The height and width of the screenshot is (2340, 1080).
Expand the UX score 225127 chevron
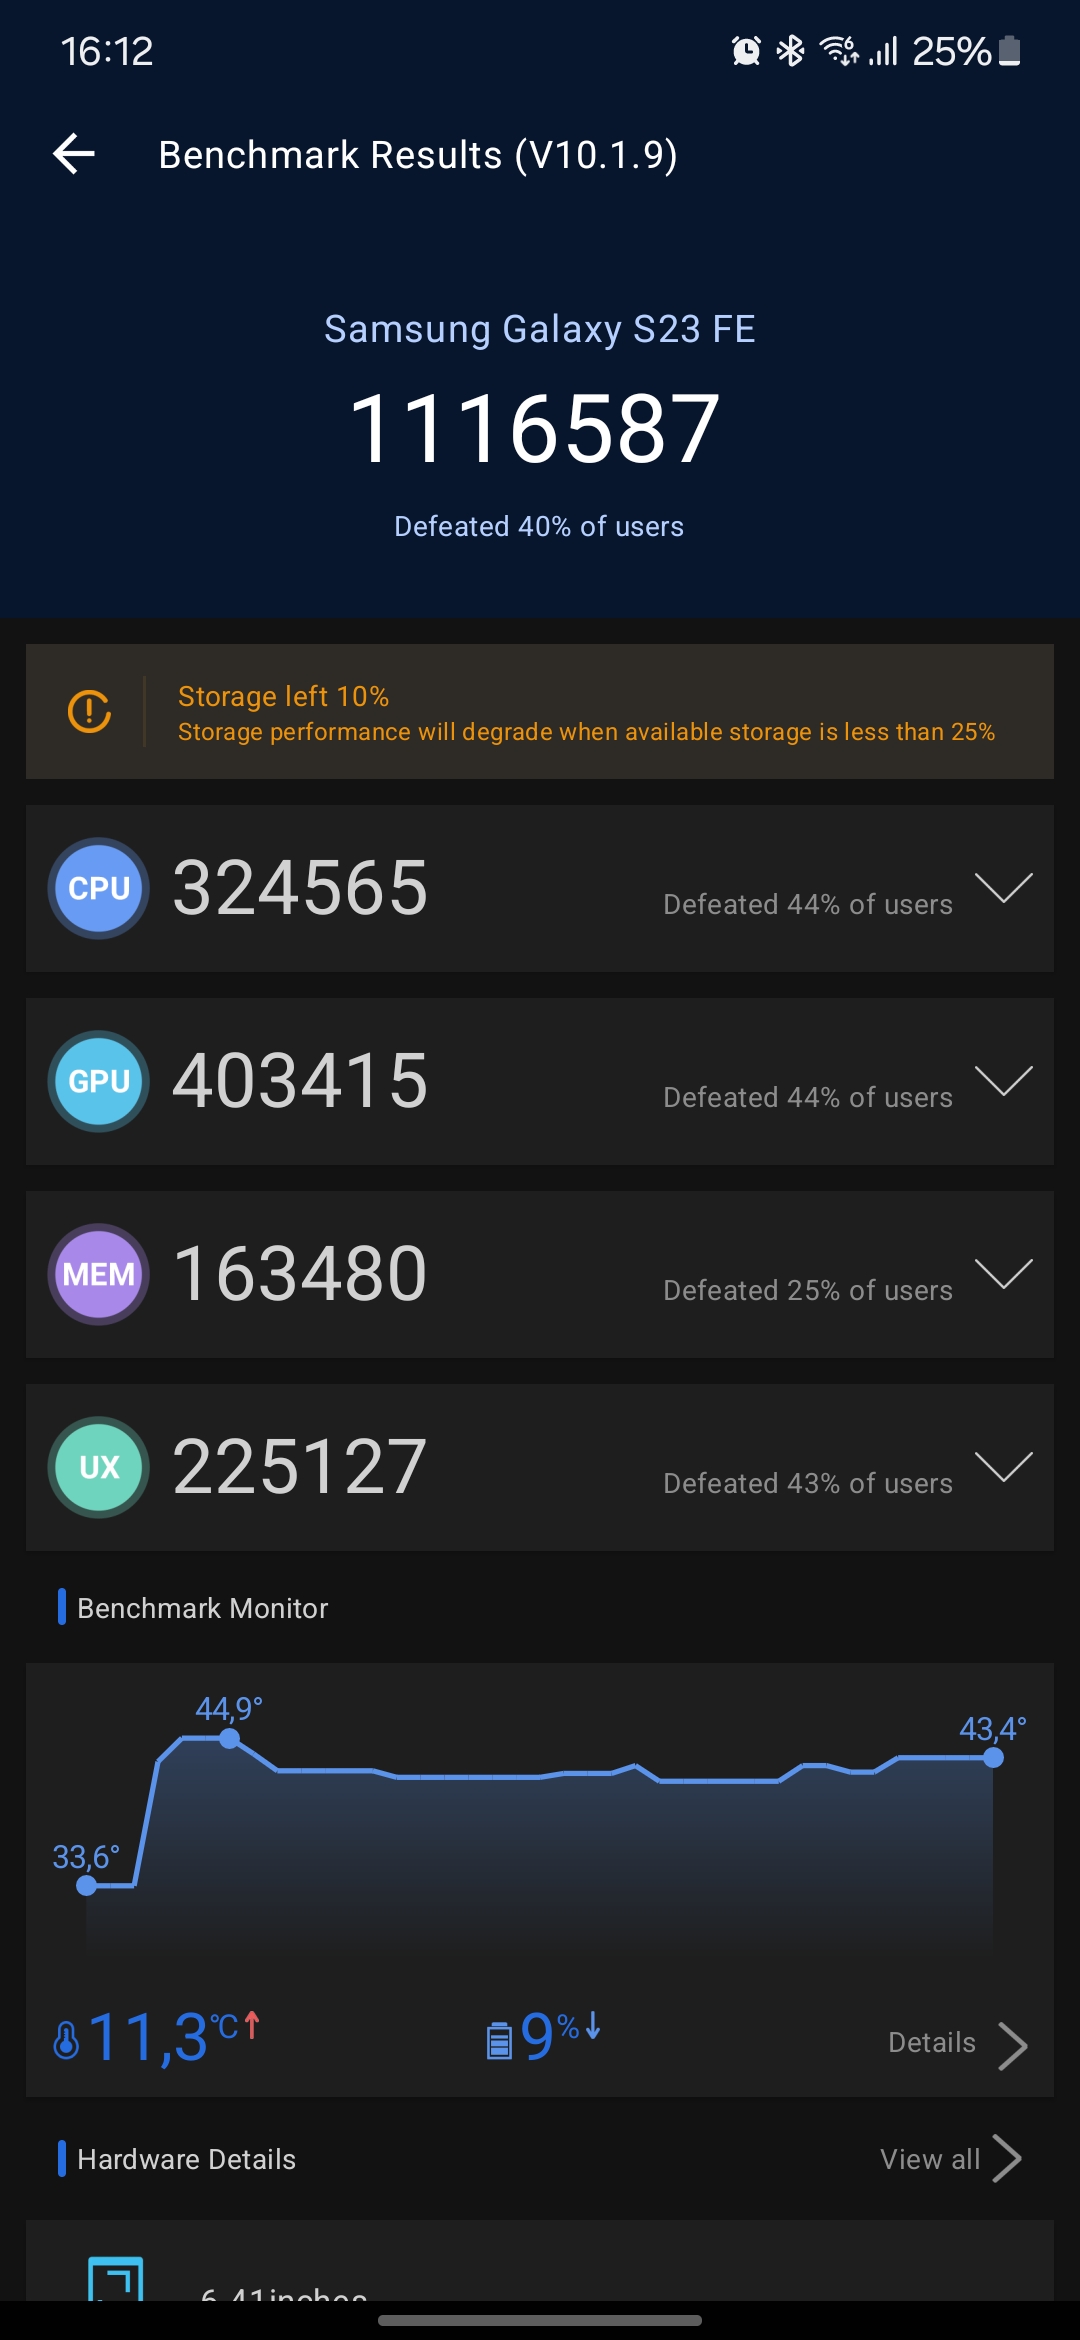click(1003, 1466)
